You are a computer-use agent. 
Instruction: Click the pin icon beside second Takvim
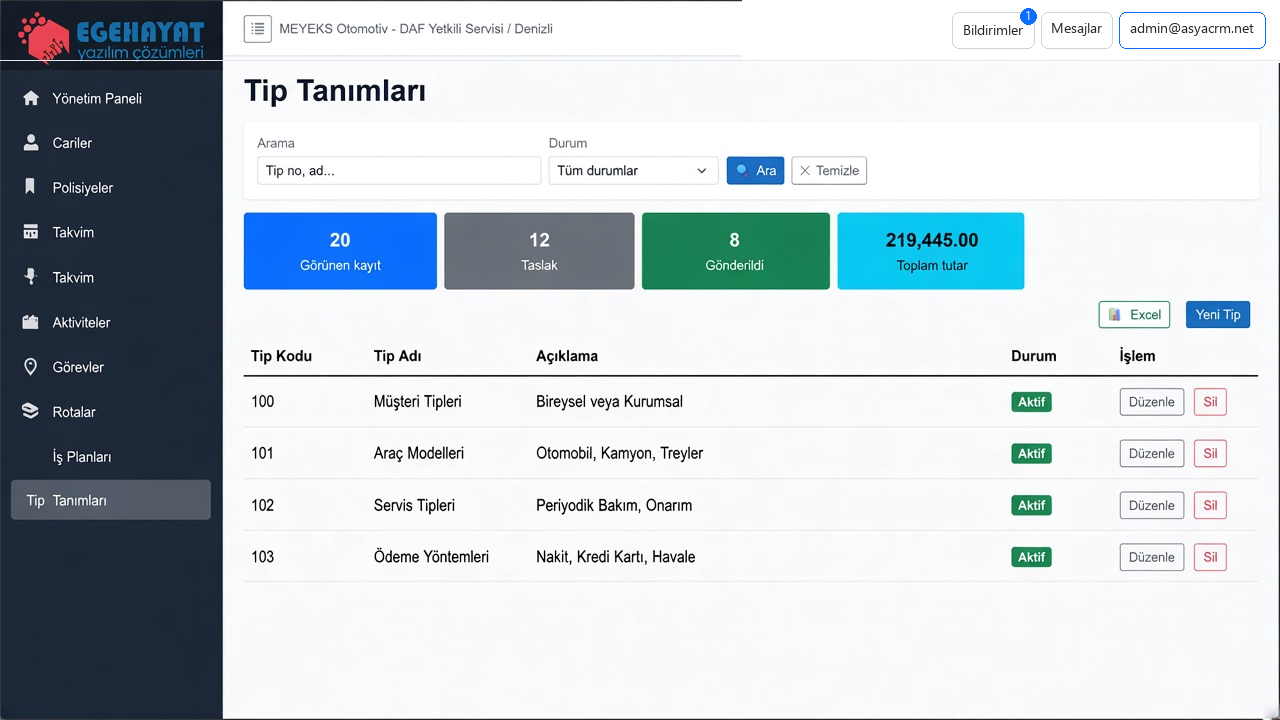pyautogui.click(x=31, y=277)
